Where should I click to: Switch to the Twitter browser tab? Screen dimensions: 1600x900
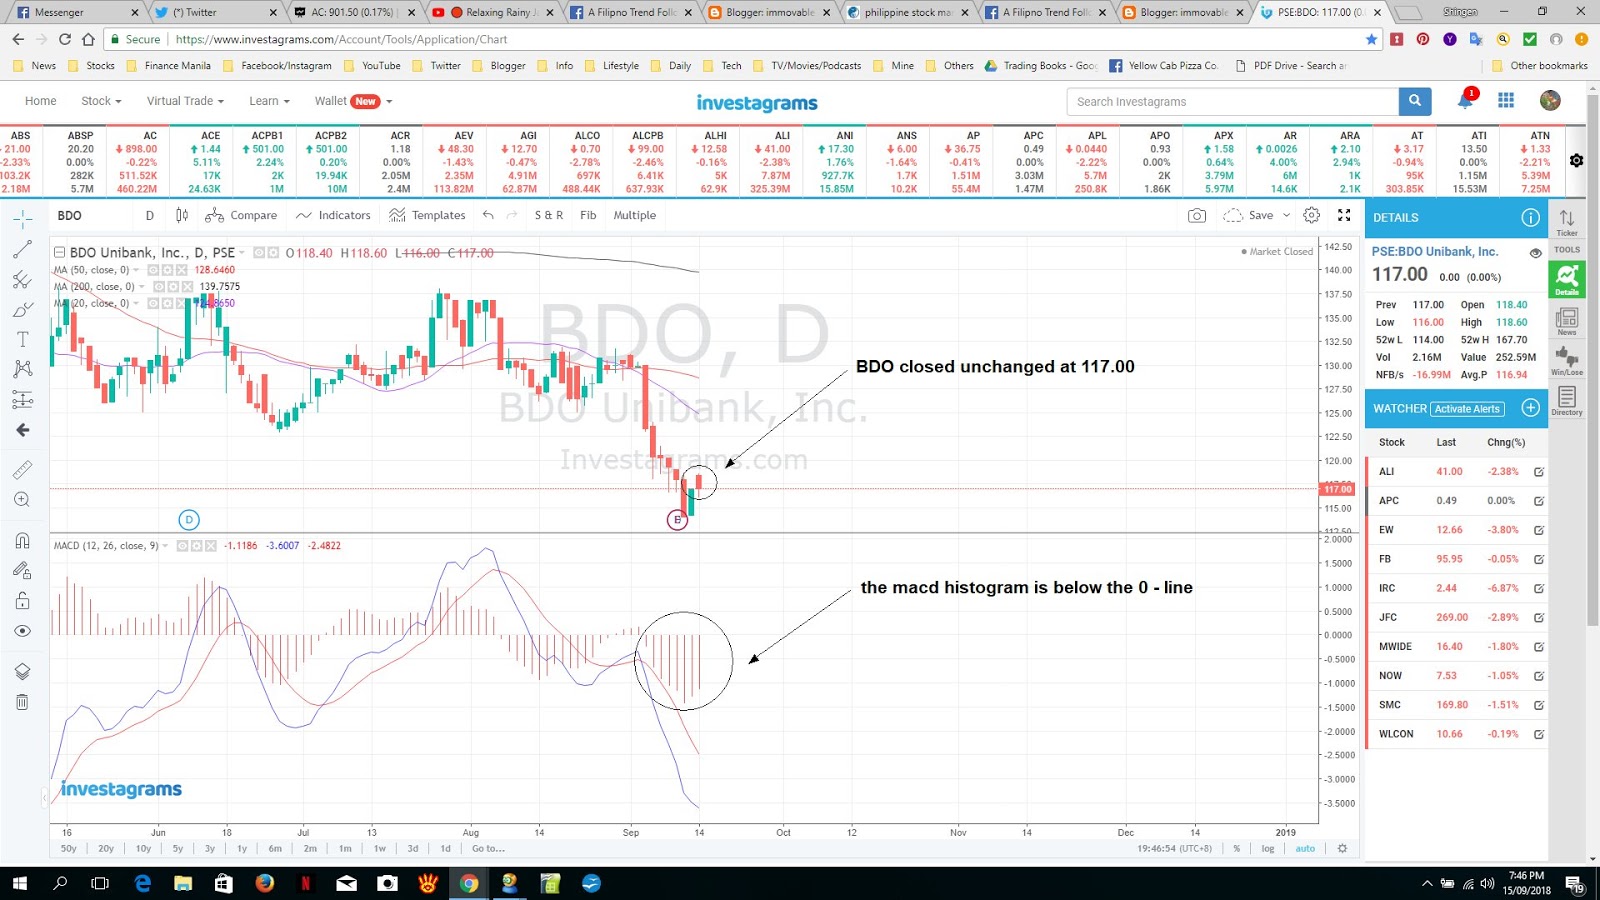(215, 13)
